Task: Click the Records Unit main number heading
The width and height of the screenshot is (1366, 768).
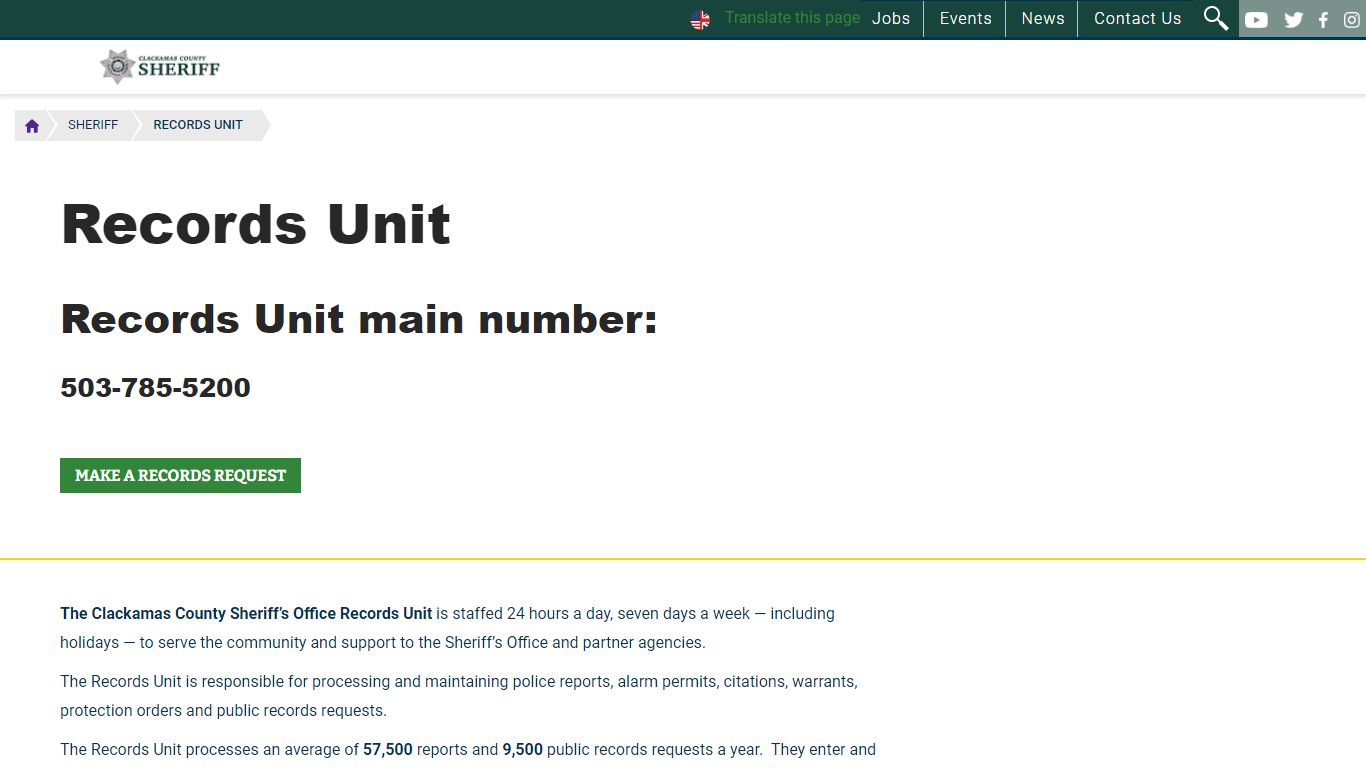Action: point(359,320)
